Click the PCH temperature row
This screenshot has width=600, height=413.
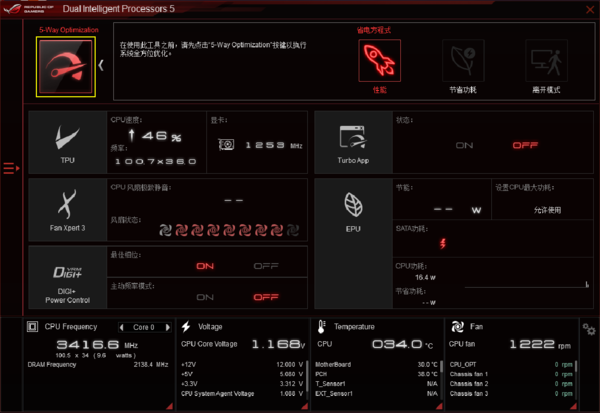[x=377, y=374]
